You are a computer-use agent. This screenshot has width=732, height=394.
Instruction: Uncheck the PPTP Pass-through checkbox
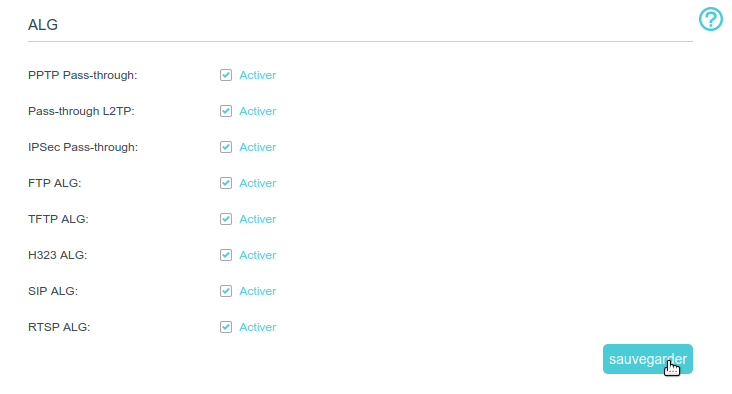click(x=226, y=75)
